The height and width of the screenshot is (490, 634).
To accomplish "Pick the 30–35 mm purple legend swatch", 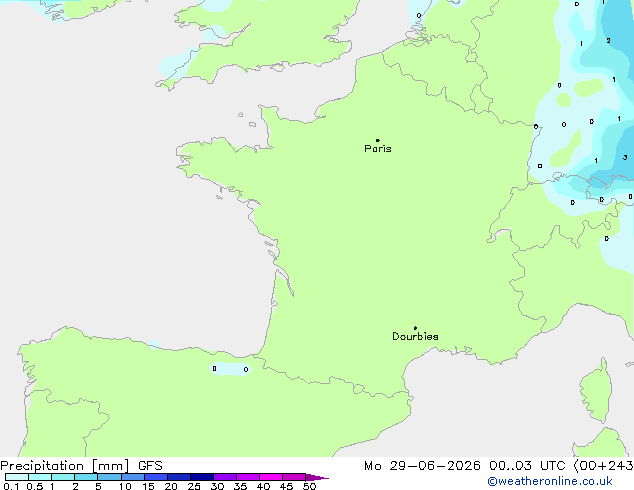I will point(225,477).
